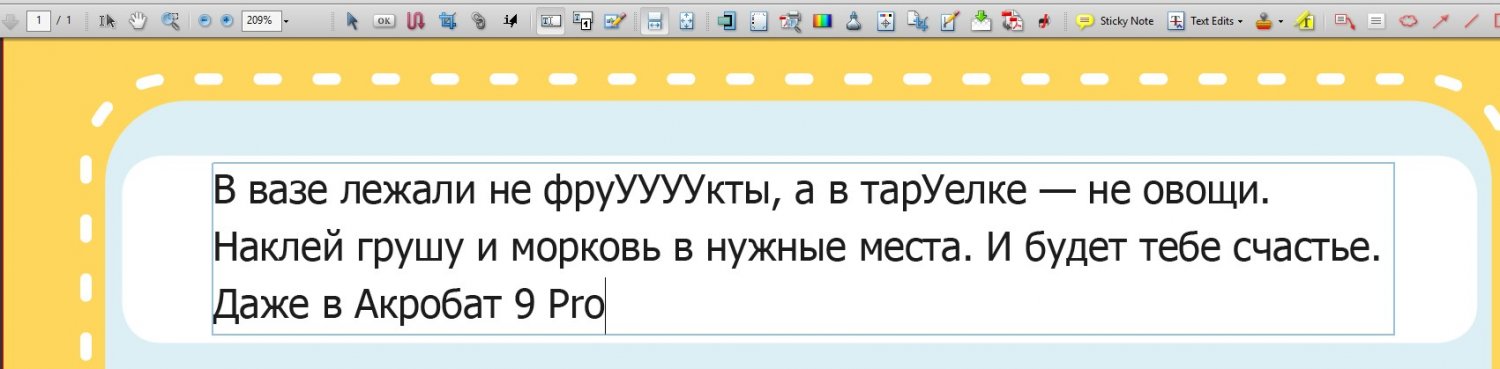Toggle the Fit Width scrolling view
Image resolution: width=1500 pixels, height=369 pixels.
pyautogui.click(x=654, y=20)
